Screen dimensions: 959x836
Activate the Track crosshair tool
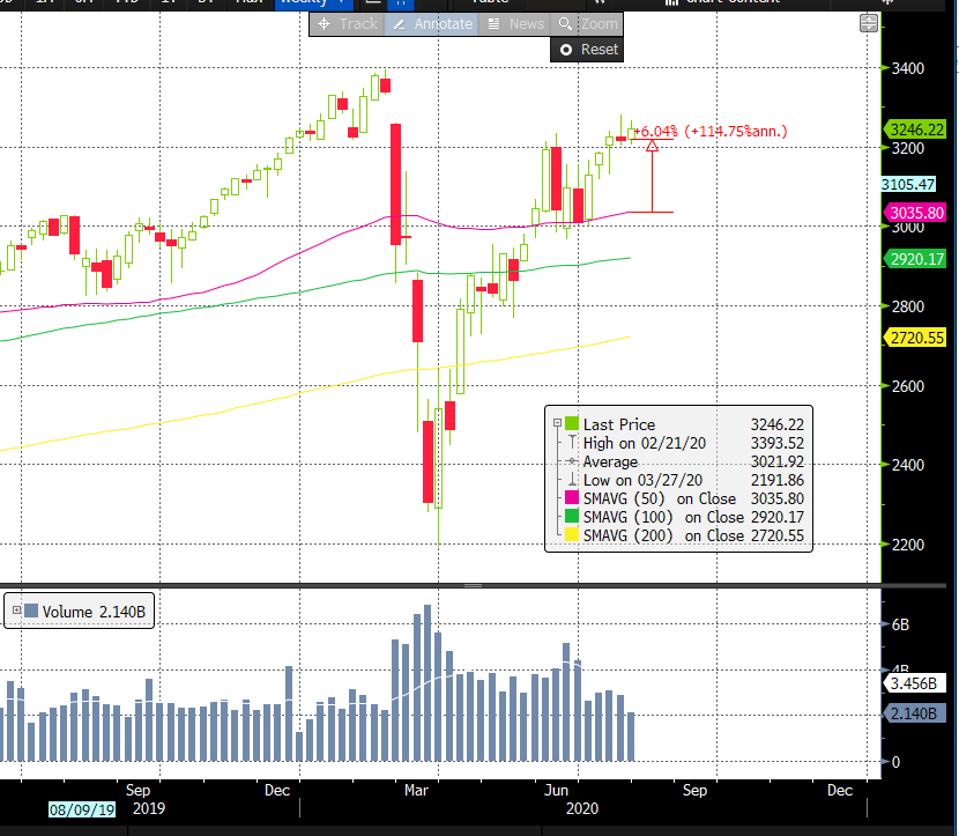click(346, 24)
